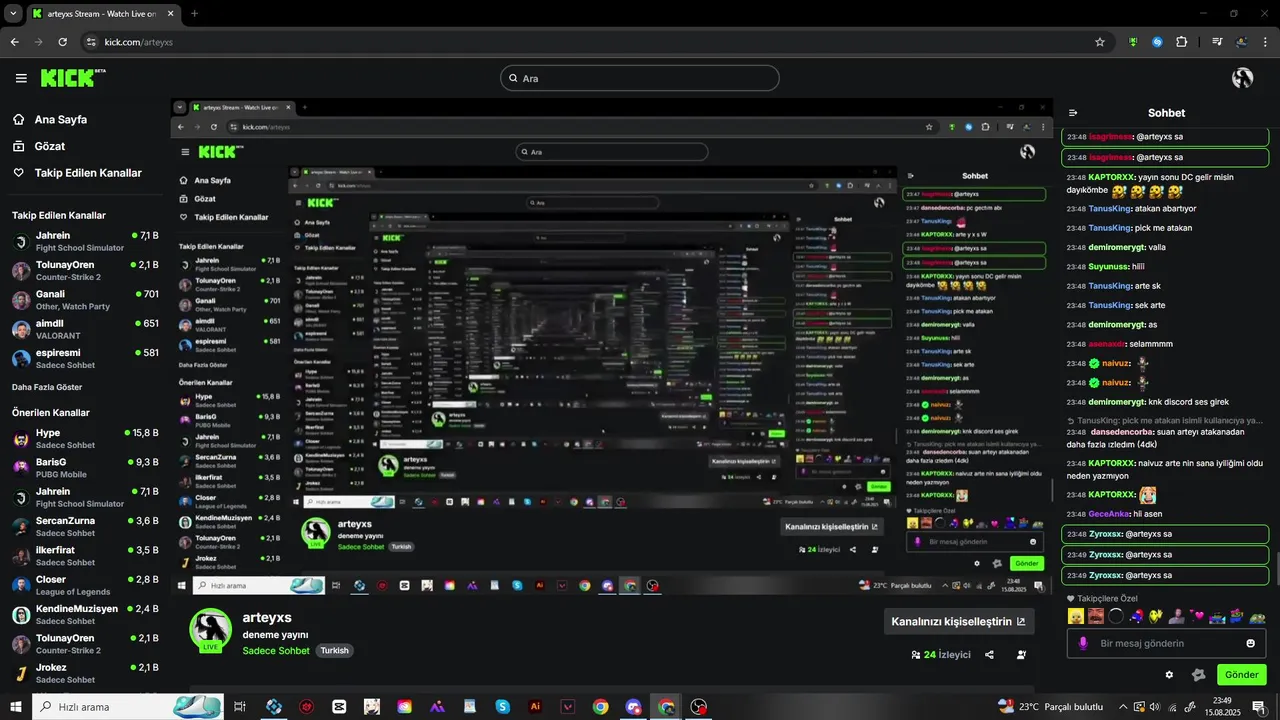Image resolution: width=1280 pixels, height=720 pixels.
Task: Open the Sadece Sohbet category link
Action: [276, 651]
